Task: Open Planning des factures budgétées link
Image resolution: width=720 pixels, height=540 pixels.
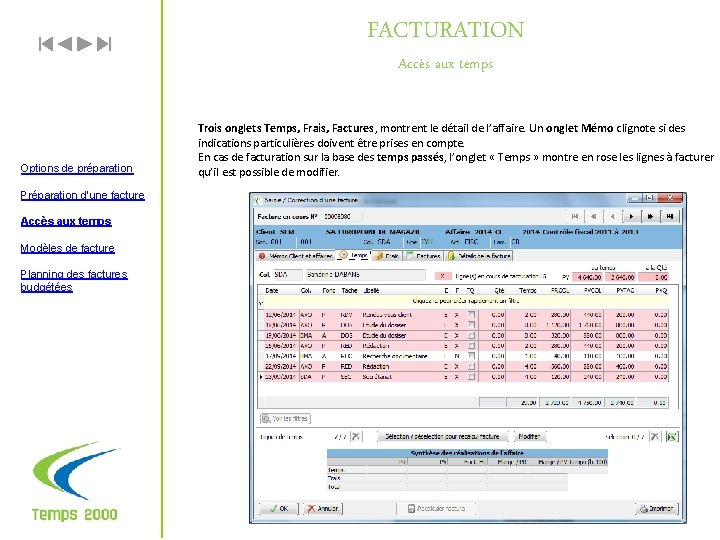Action: click(74, 281)
